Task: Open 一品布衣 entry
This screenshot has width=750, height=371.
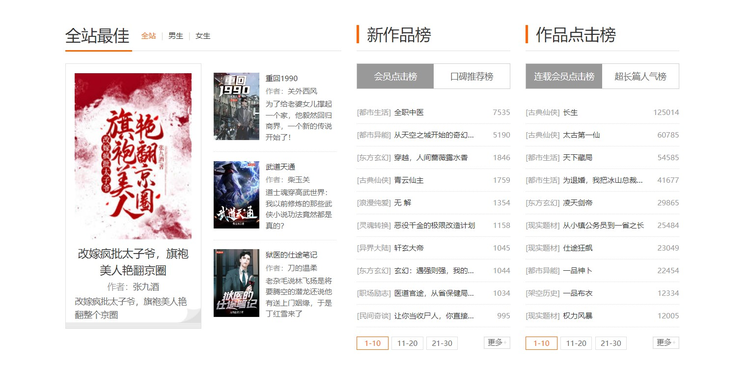Action: point(578,293)
